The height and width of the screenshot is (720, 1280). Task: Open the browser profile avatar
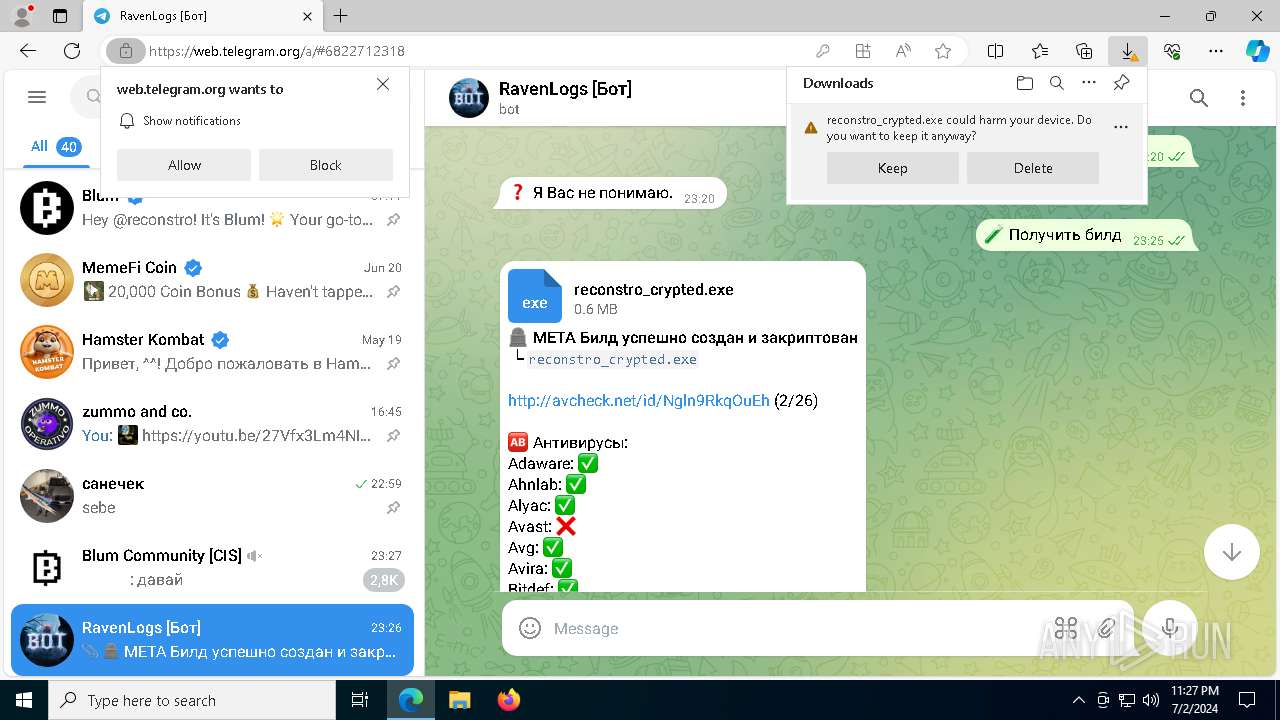[x=21, y=16]
